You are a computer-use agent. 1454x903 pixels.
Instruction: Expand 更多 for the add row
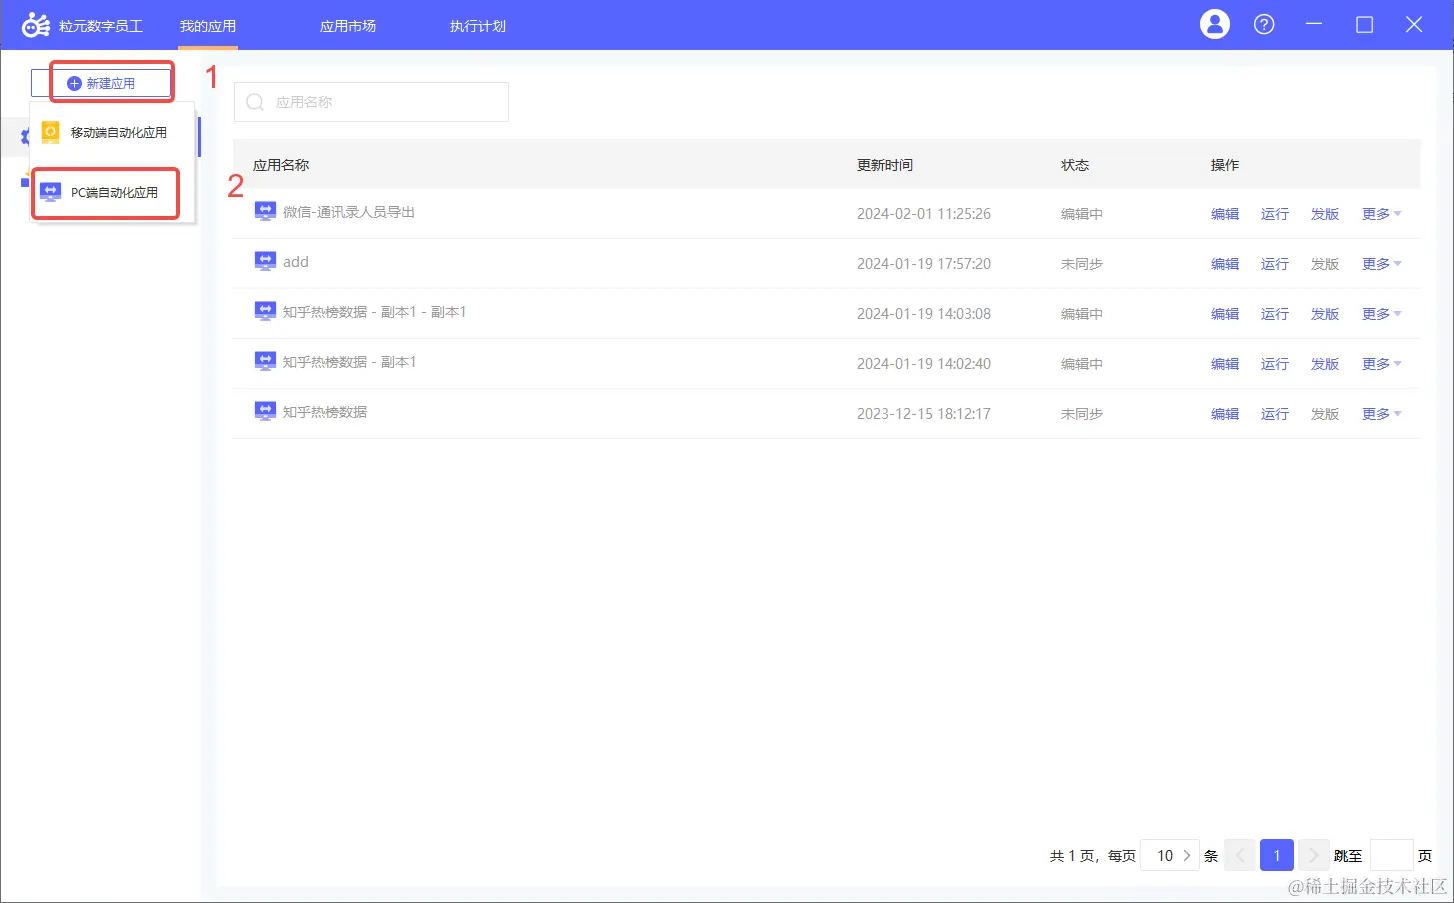1381,264
